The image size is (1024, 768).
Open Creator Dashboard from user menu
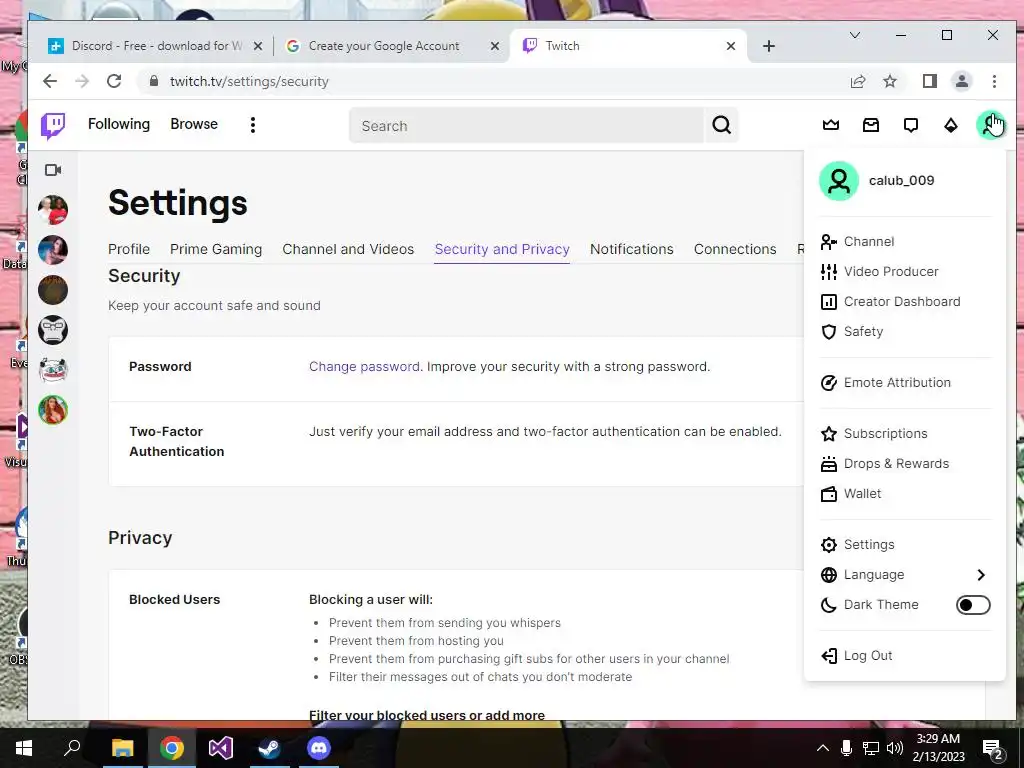(905, 302)
